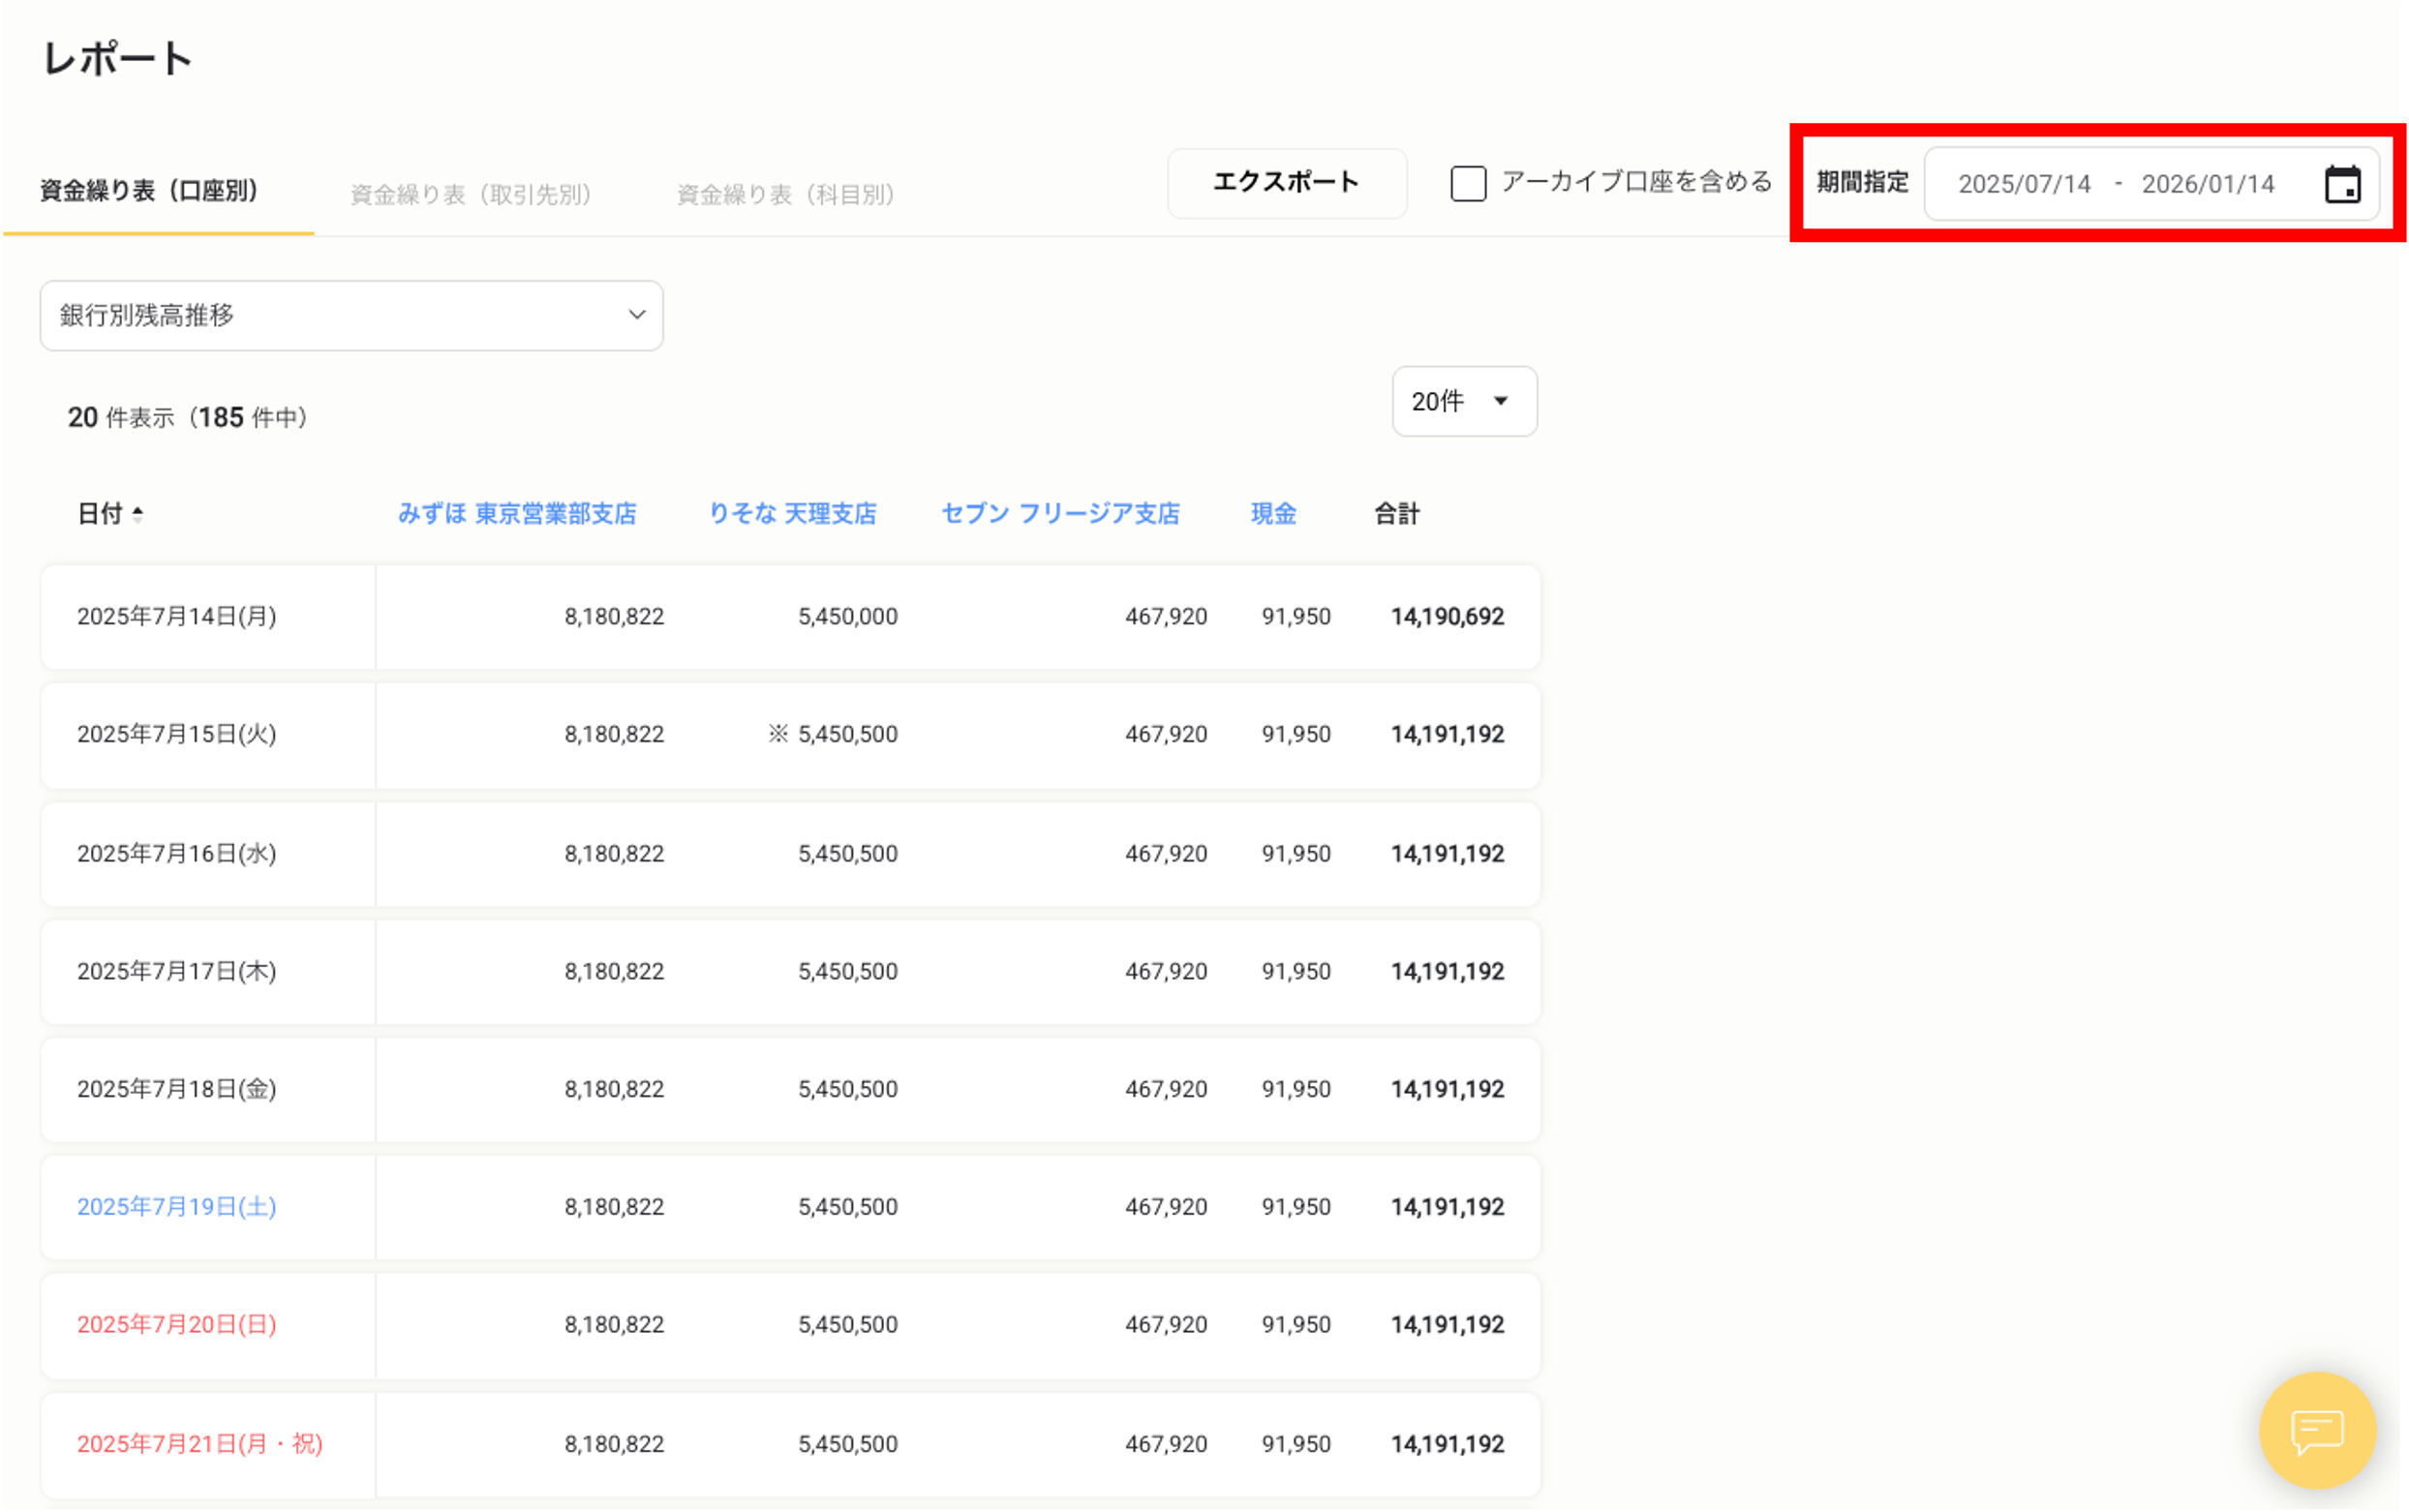Click the end date 2026/01/14 field
Screen dimensions: 2409x1512
(2207, 185)
